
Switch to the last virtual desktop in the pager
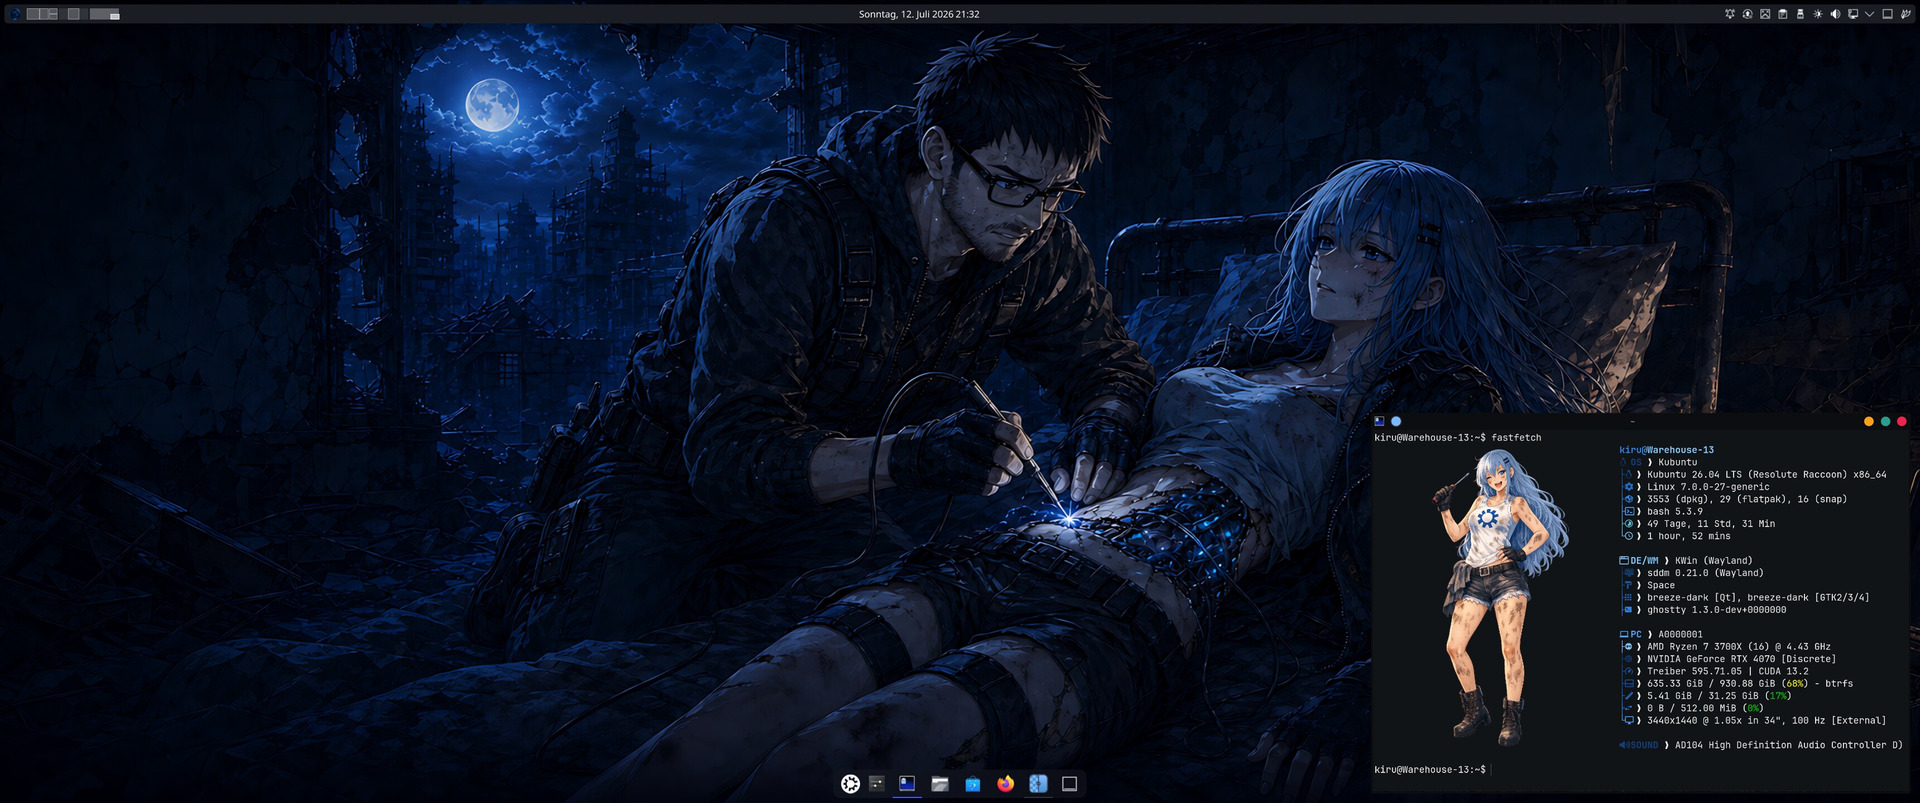(104, 14)
